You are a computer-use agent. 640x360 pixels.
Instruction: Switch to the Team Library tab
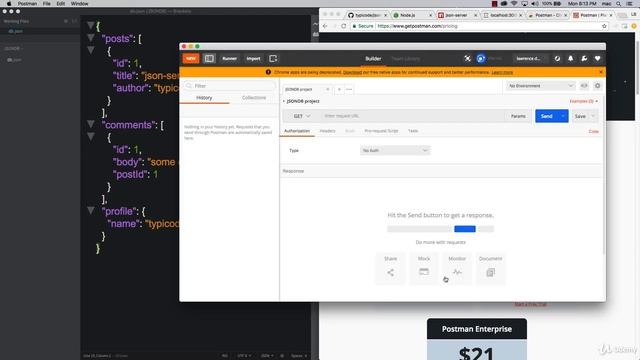(405, 59)
